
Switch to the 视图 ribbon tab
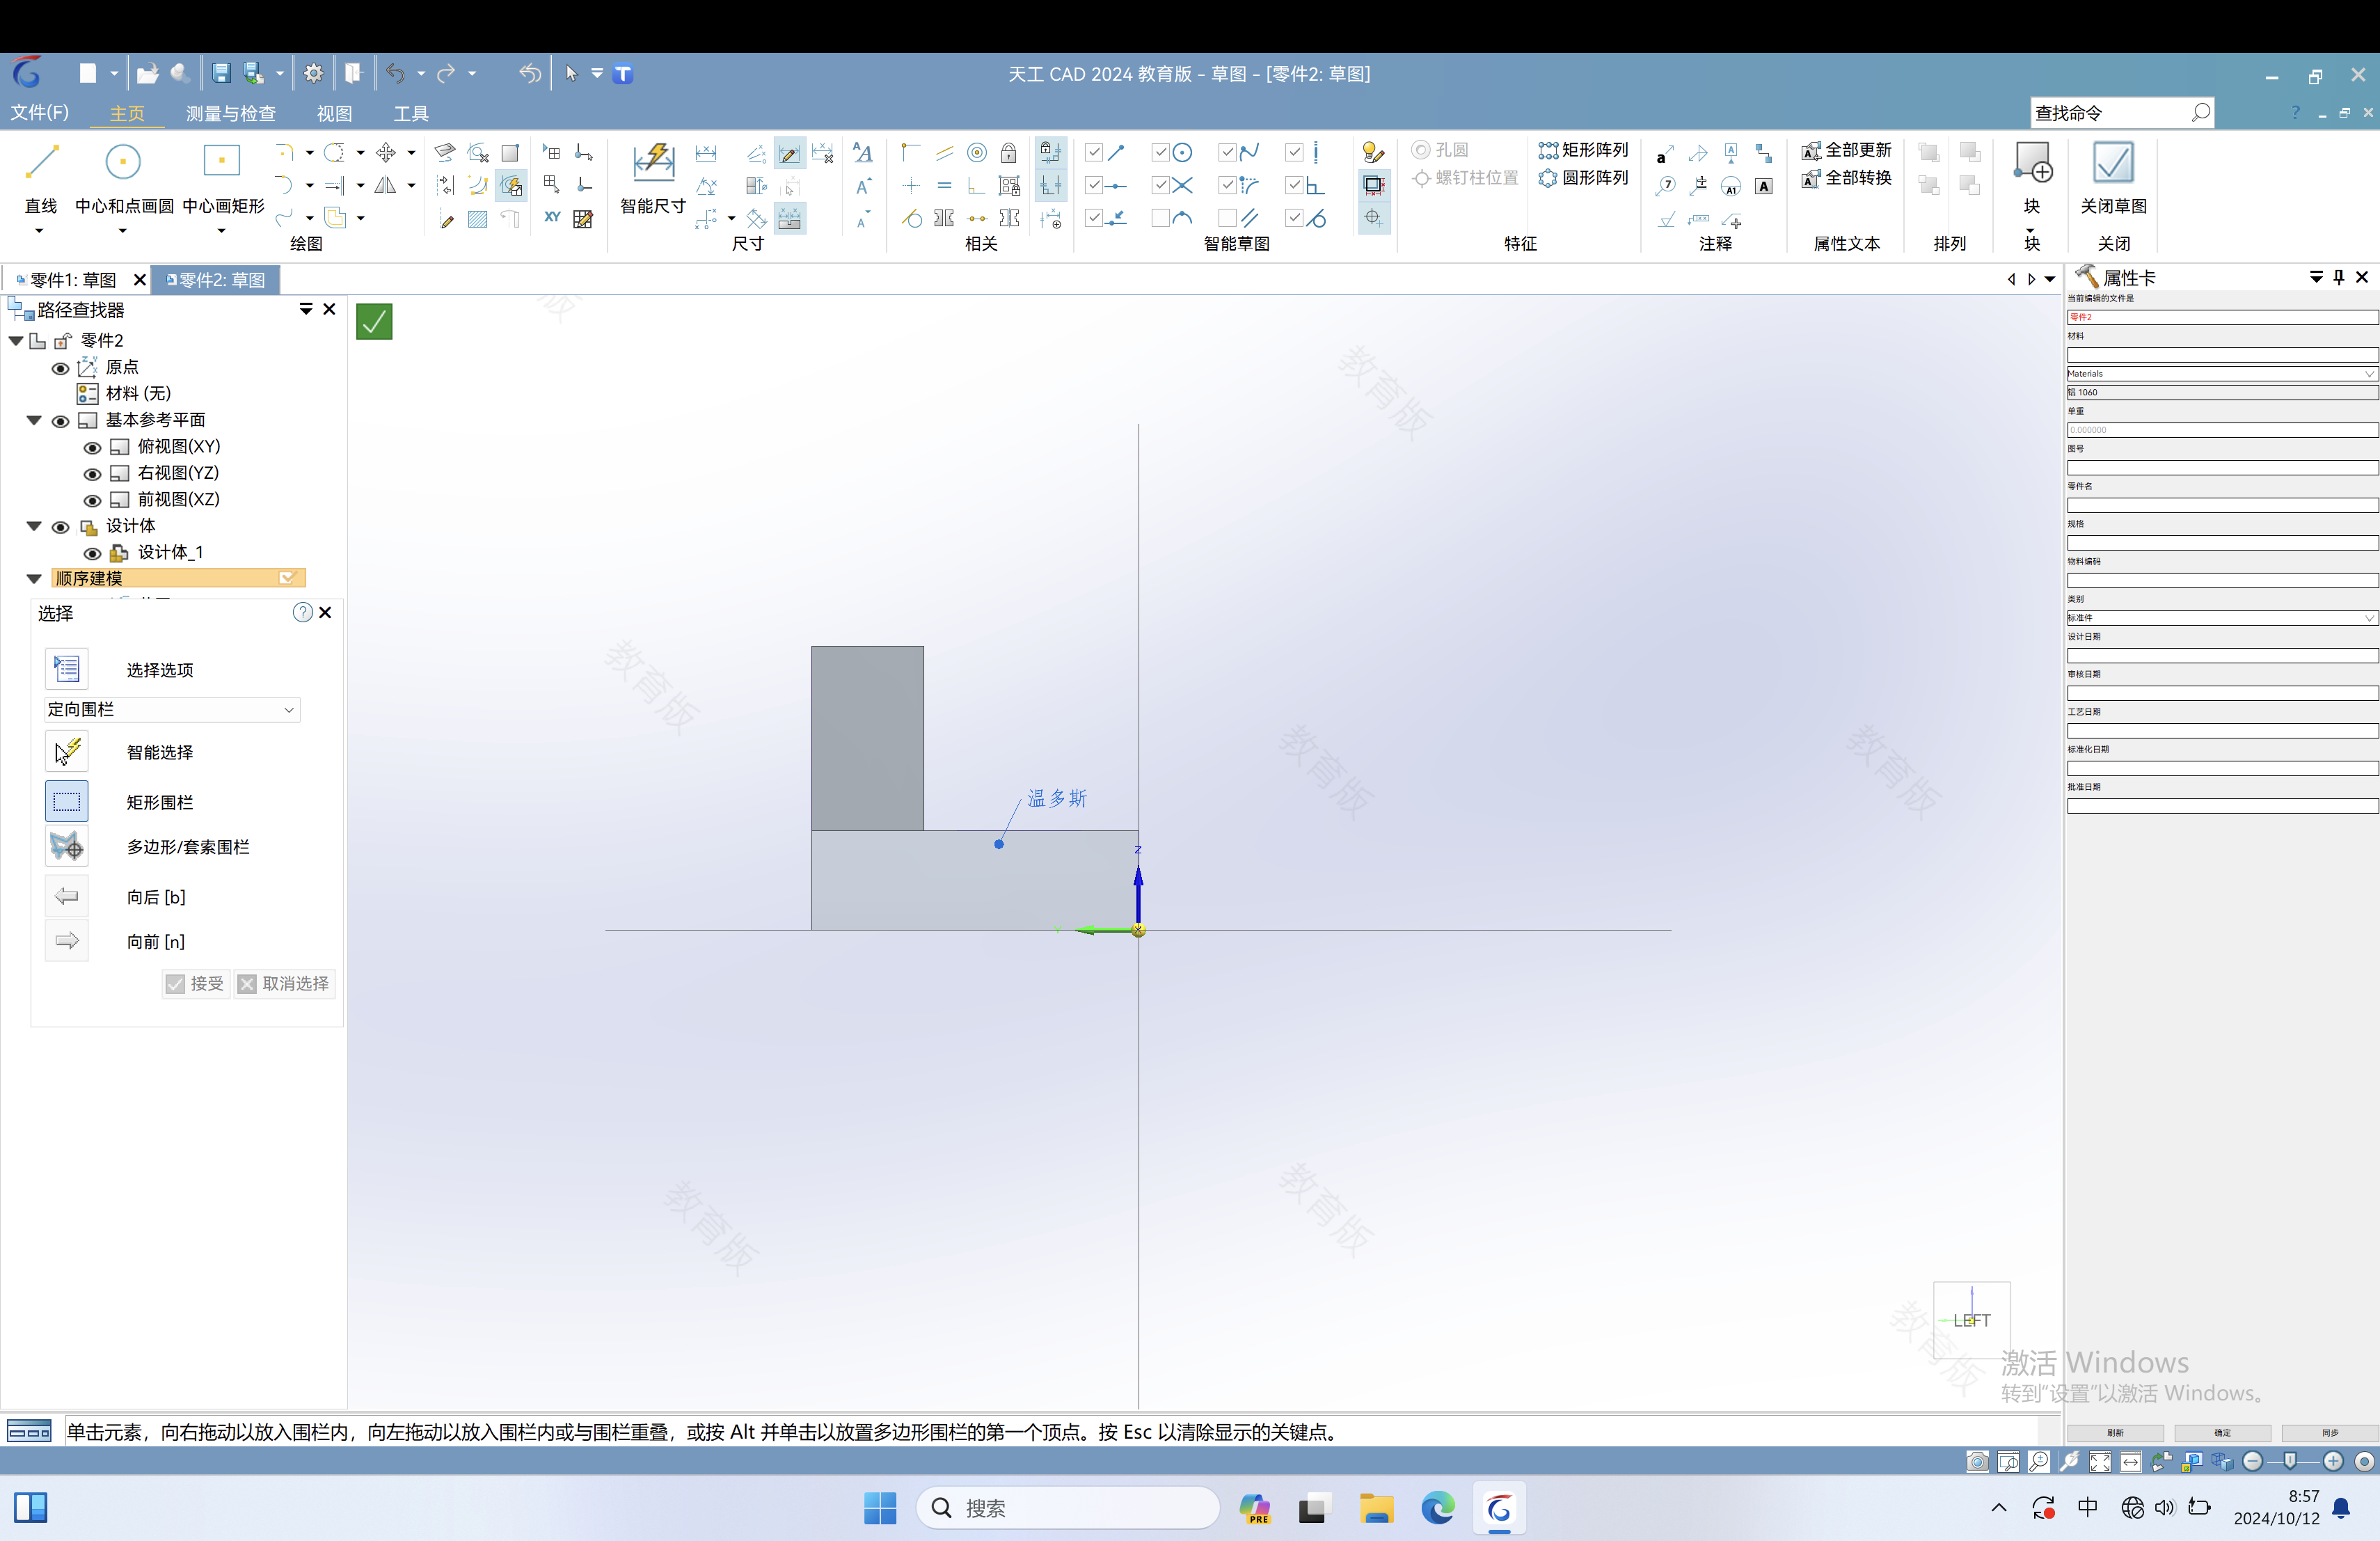pyautogui.click(x=334, y=114)
